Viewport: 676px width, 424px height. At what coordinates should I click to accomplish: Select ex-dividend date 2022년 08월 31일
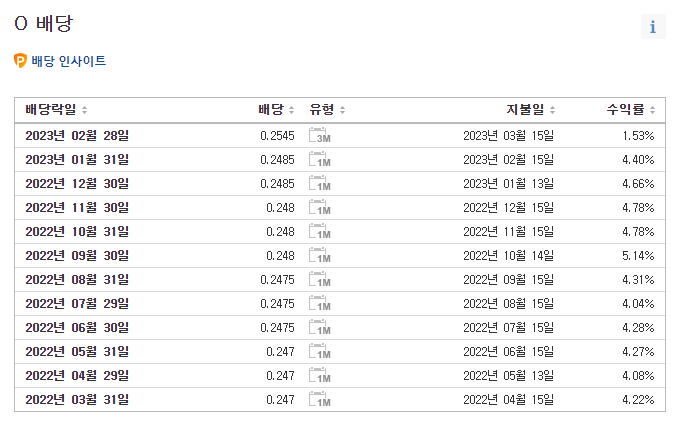tap(77, 280)
